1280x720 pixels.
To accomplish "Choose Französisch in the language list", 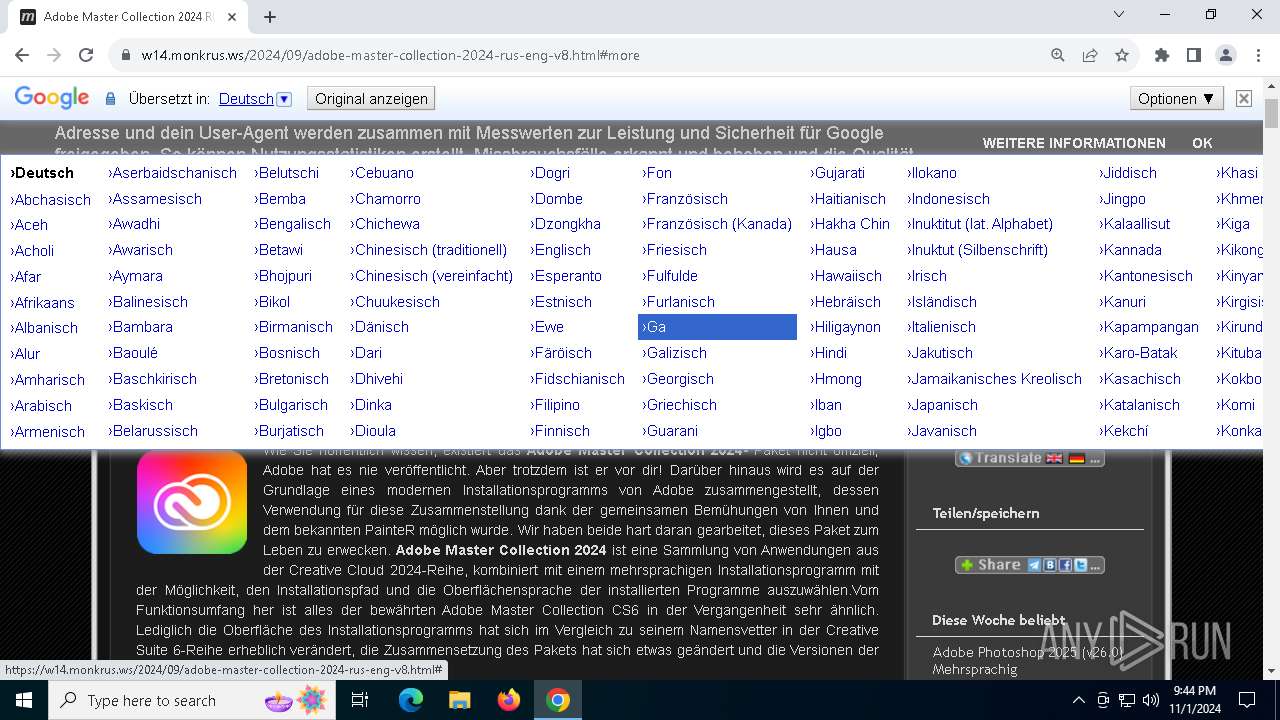I will coord(685,199).
